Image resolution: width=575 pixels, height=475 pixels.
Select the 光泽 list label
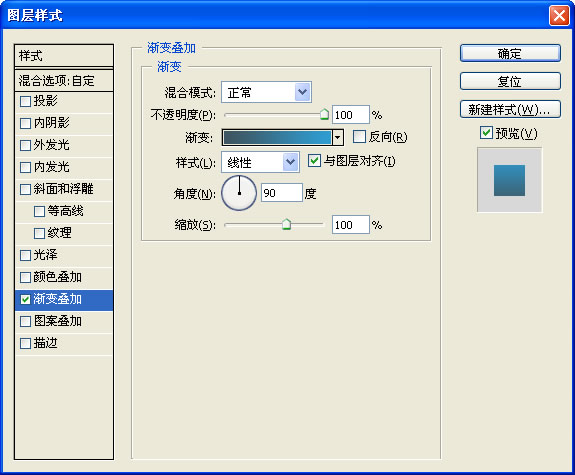[x=45, y=255]
